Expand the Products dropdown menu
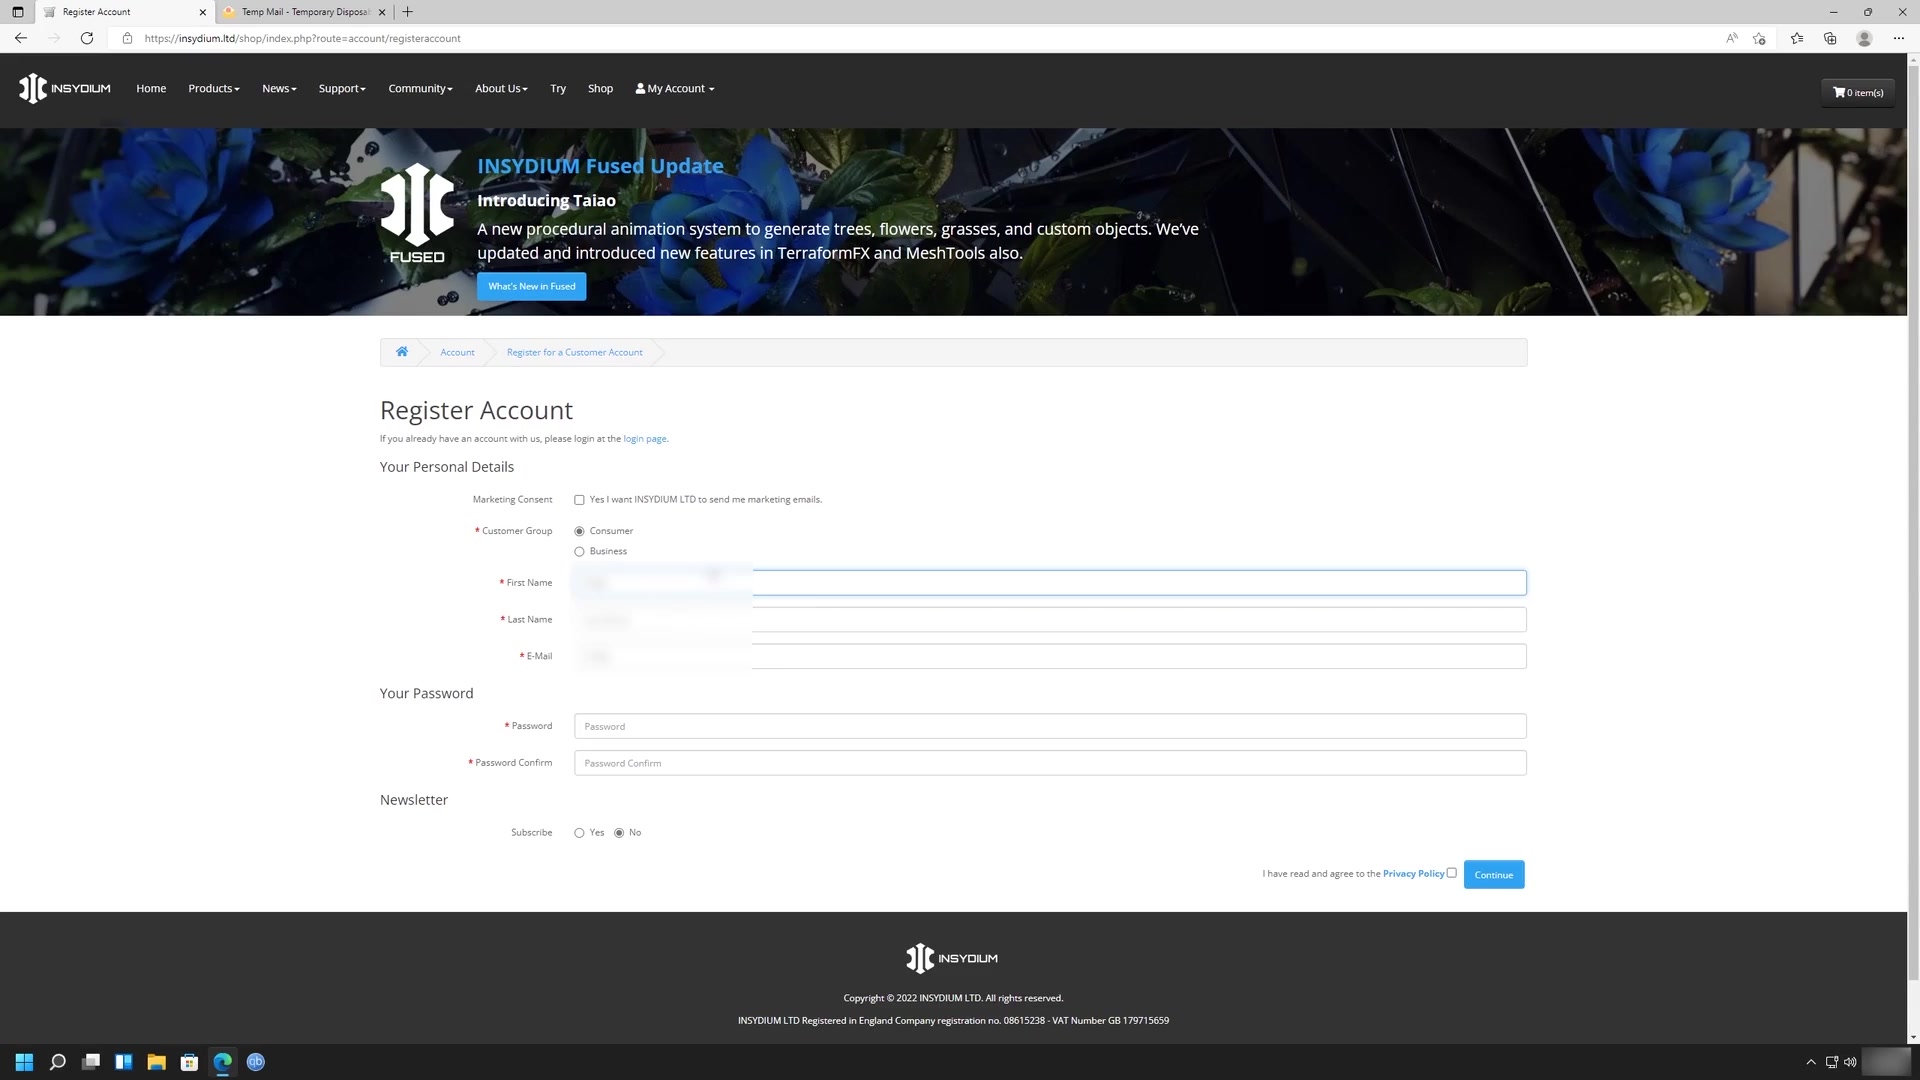The height and width of the screenshot is (1080, 1920). [213, 89]
